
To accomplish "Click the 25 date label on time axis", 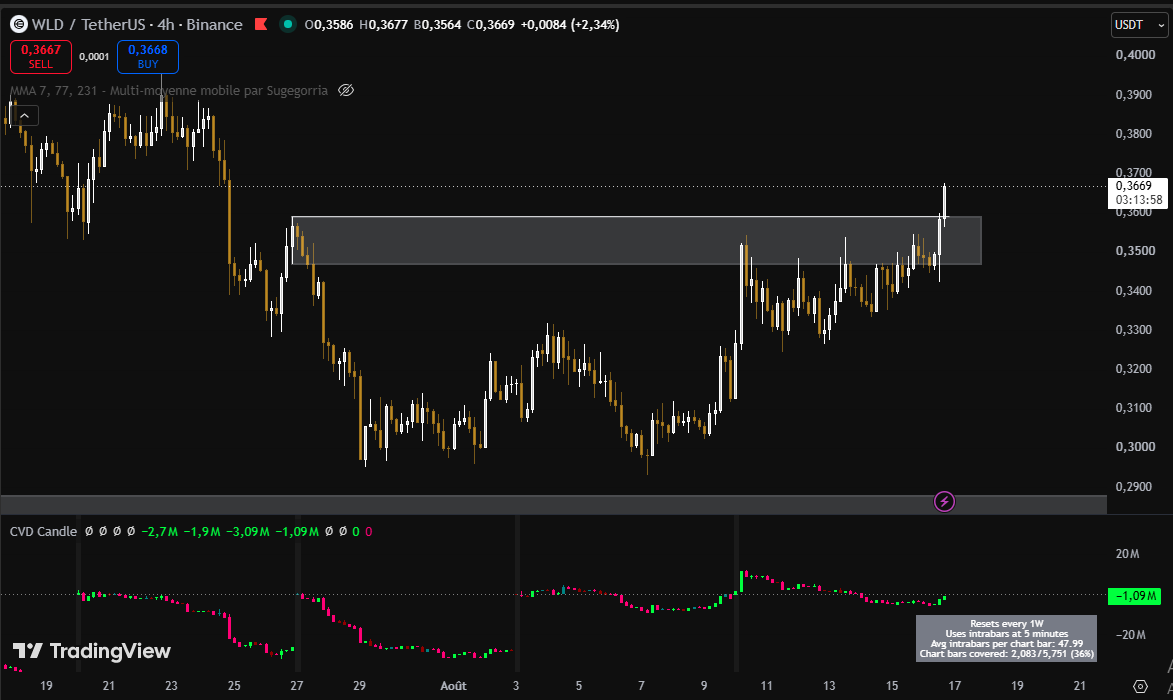I will coord(234,686).
